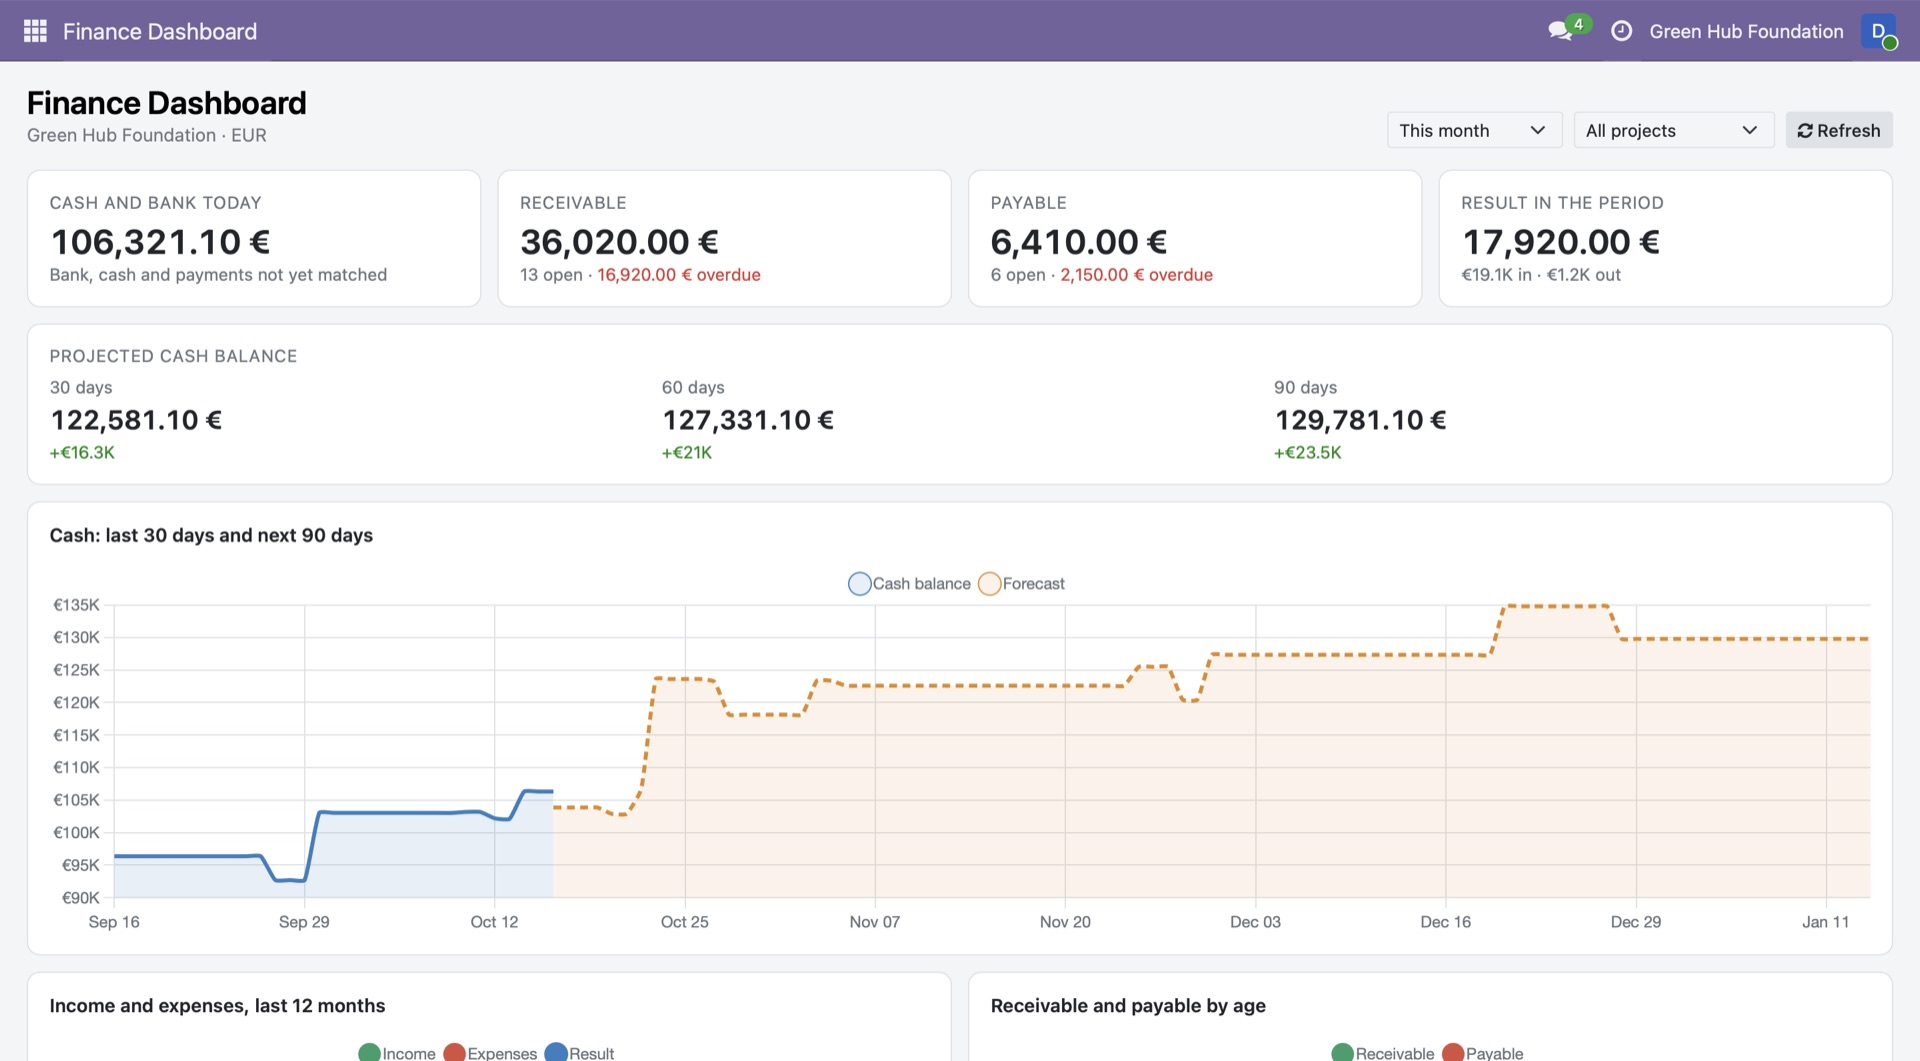Open the conversations icon with badge 4
The width and height of the screenshot is (1920, 1061).
pyautogui.click(x=1568, y=29)
